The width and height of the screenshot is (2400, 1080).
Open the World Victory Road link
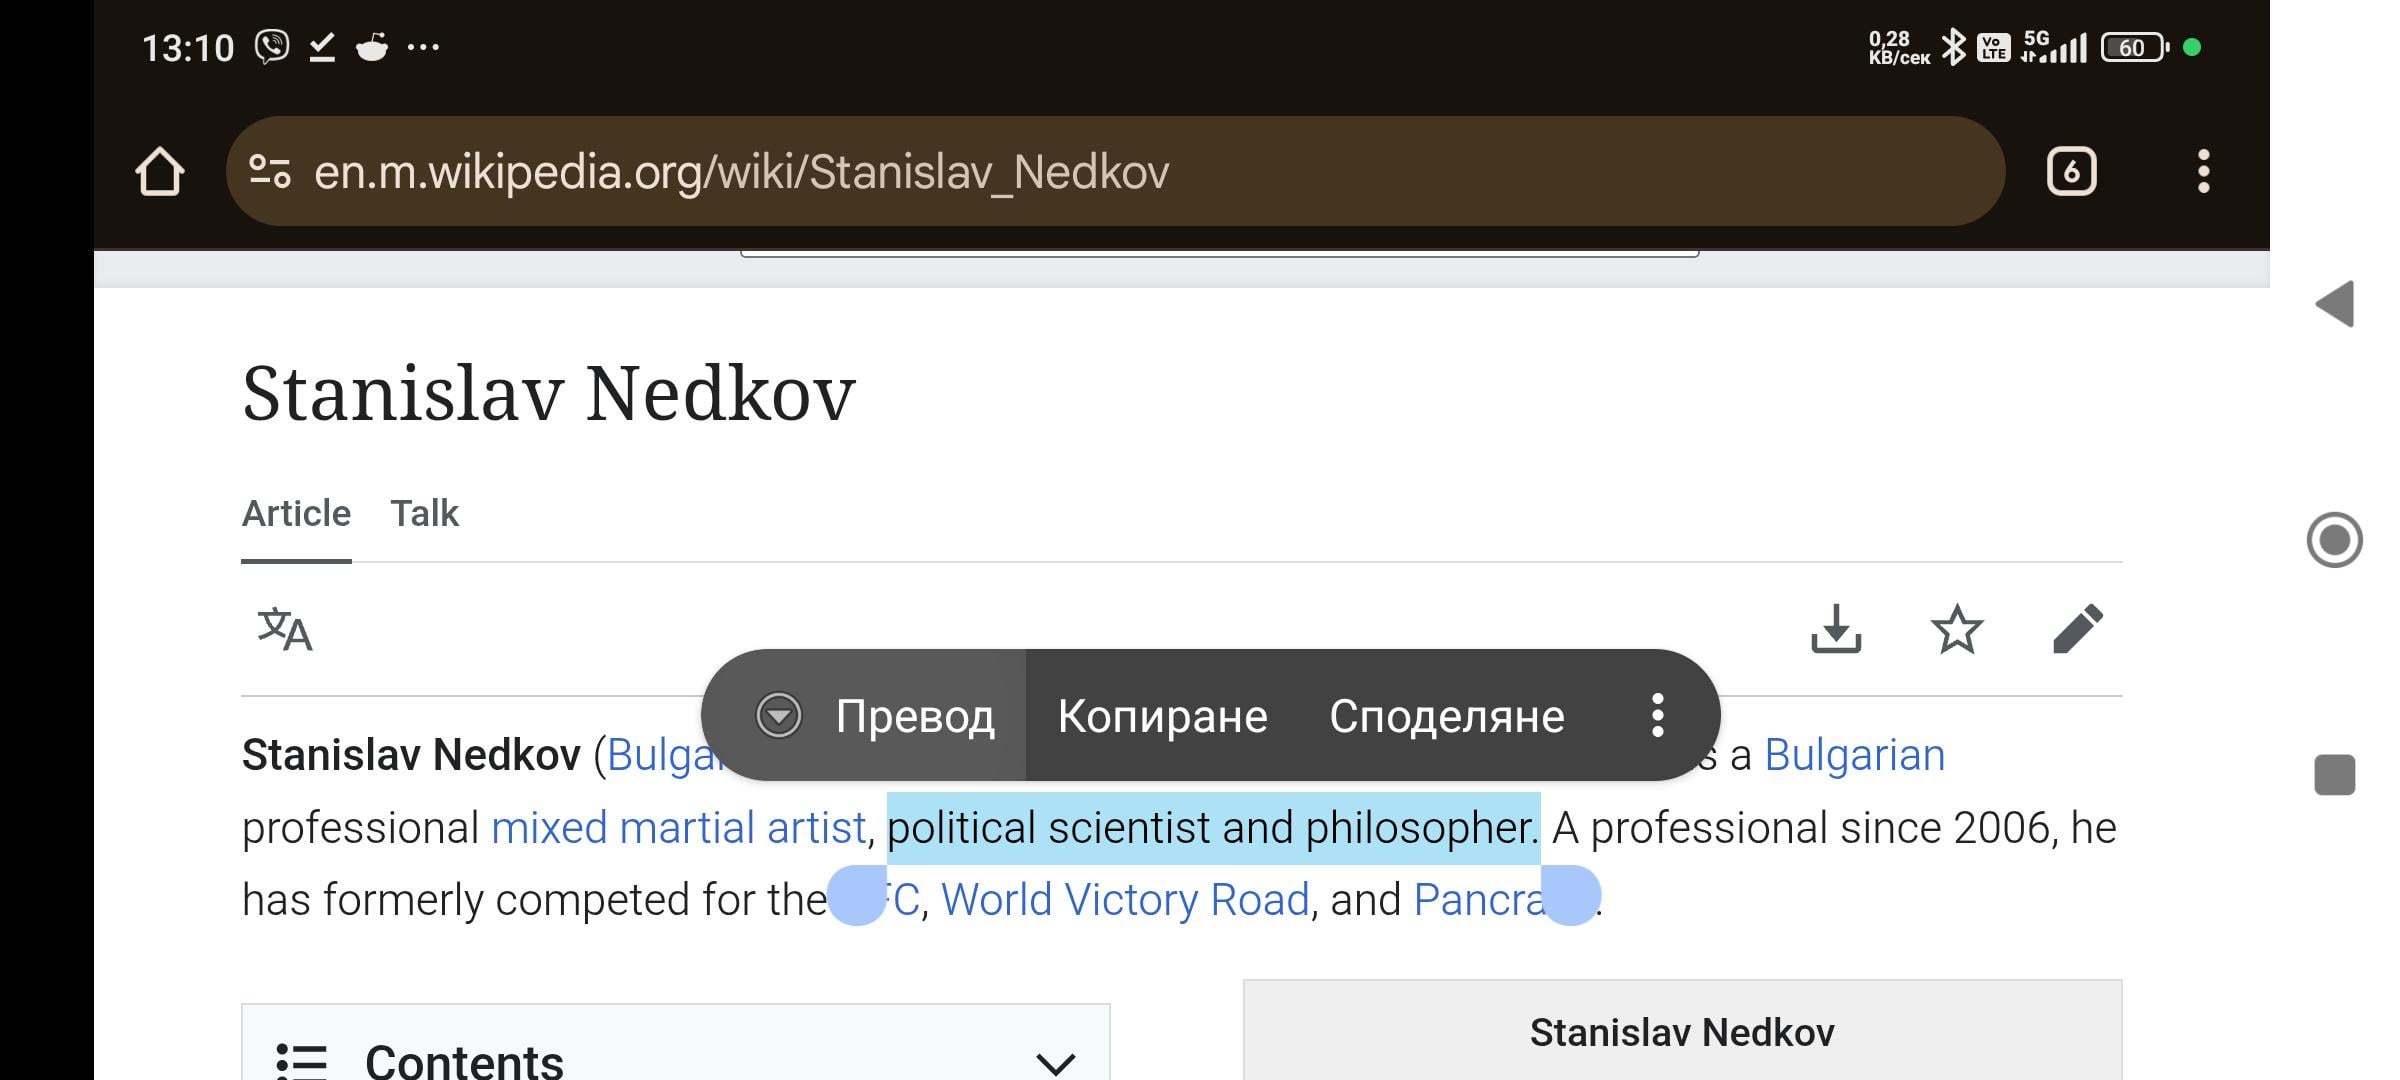click(1125, 899)
